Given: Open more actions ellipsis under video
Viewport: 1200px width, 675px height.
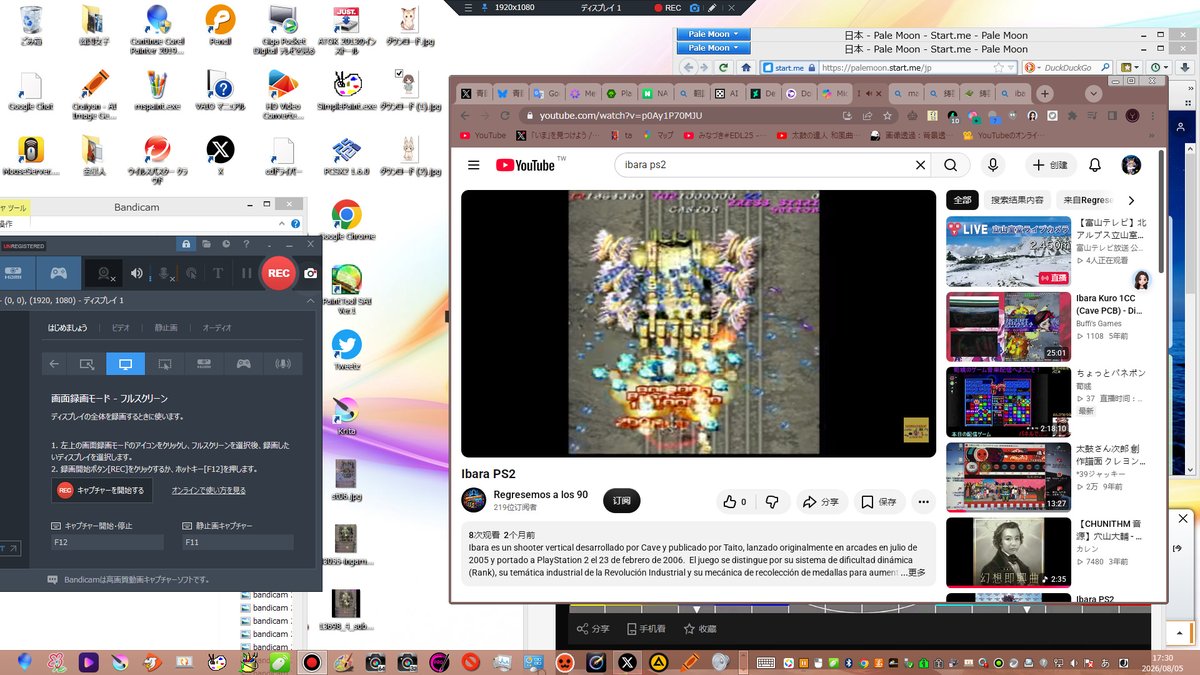Looking at the screenshot, I should tap(924, 502).
